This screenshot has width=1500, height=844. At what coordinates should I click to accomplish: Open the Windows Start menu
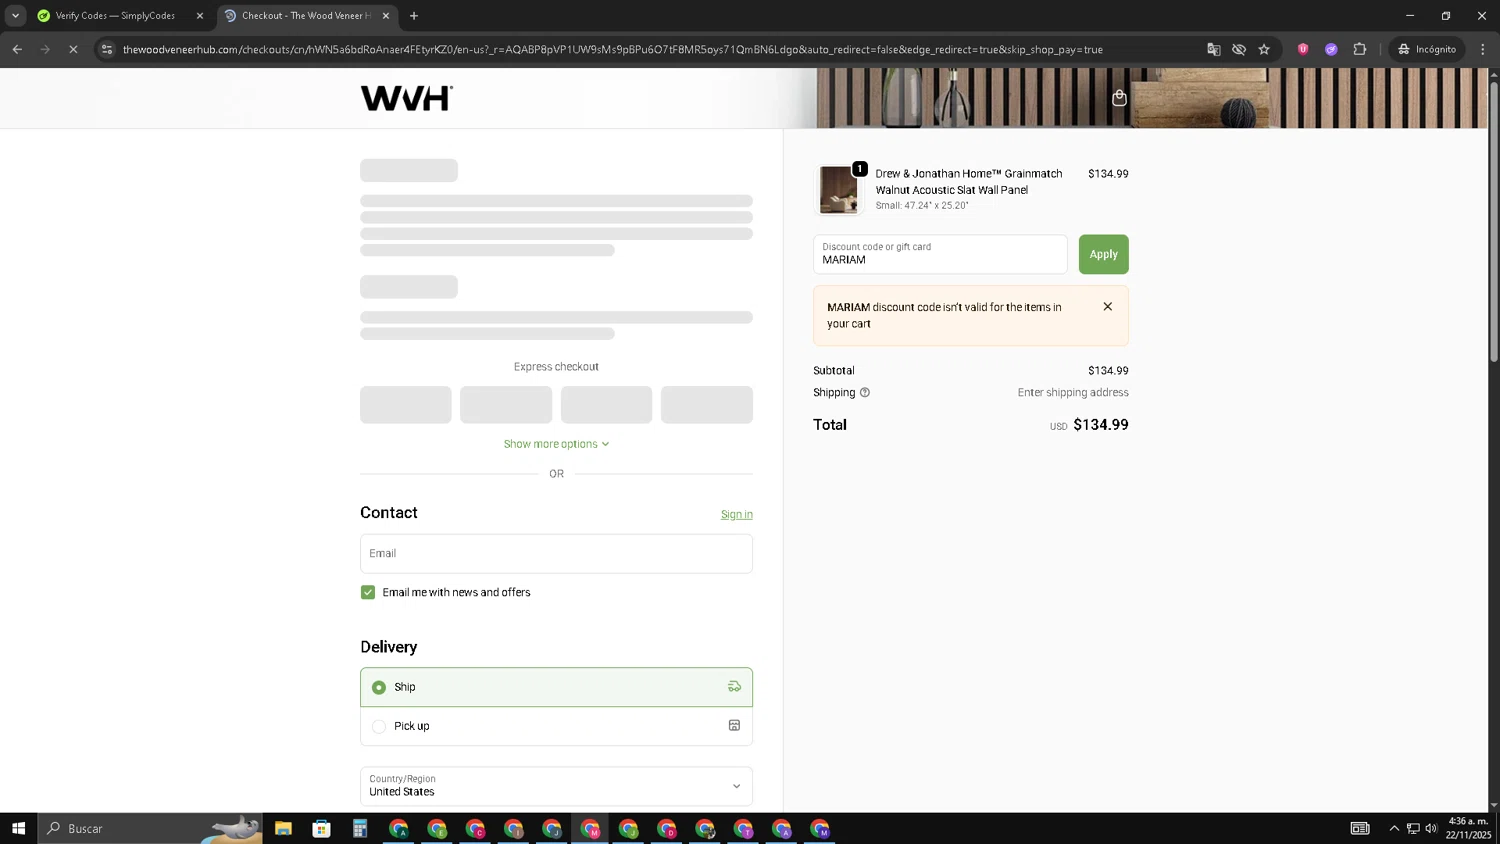pos(18,828)
